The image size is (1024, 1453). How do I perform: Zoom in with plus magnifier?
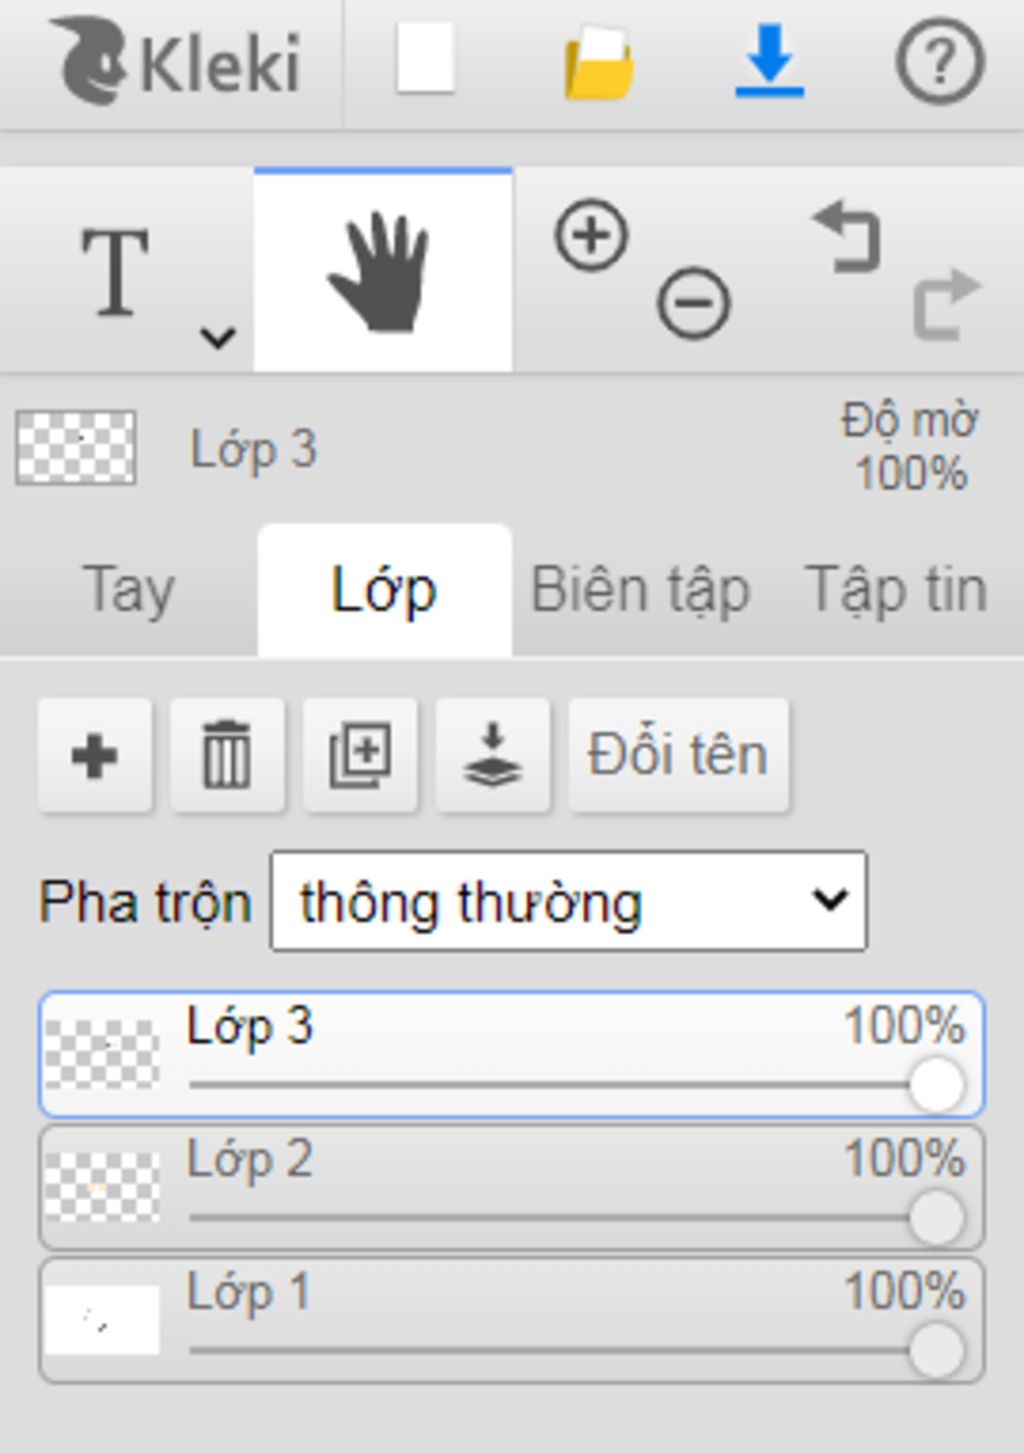pyautogui.click(x=591, y=236)
